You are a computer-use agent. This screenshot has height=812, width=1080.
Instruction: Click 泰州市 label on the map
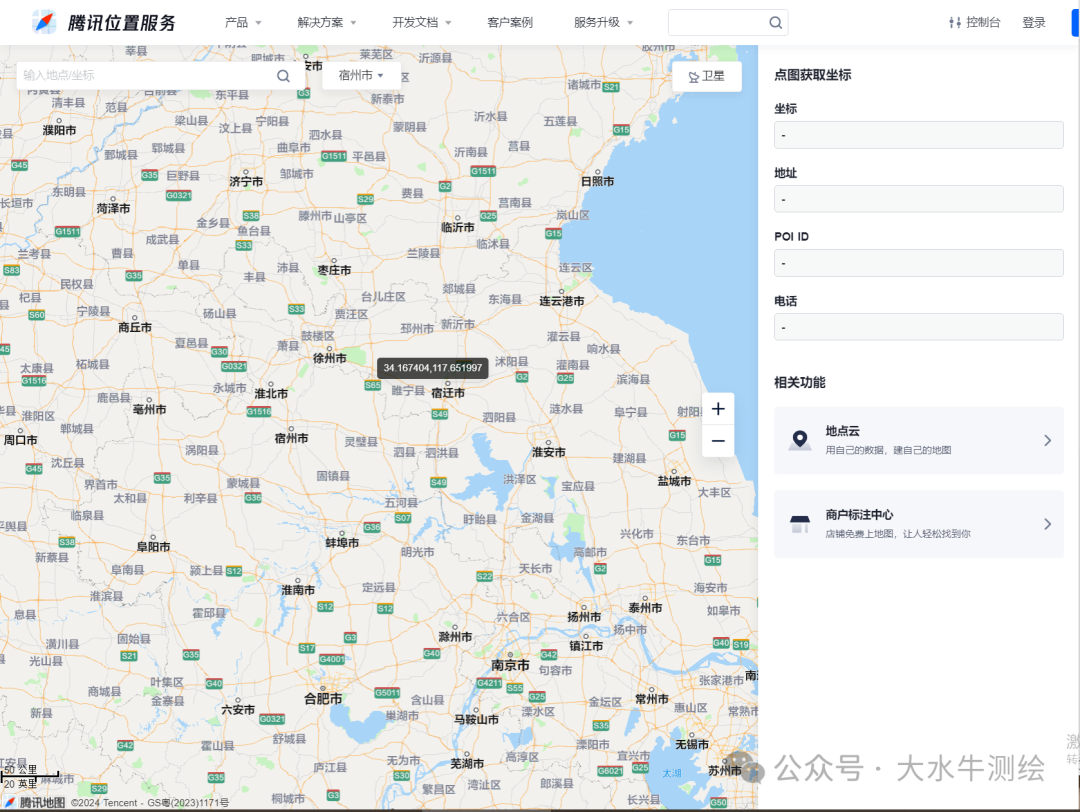[645, 608]
